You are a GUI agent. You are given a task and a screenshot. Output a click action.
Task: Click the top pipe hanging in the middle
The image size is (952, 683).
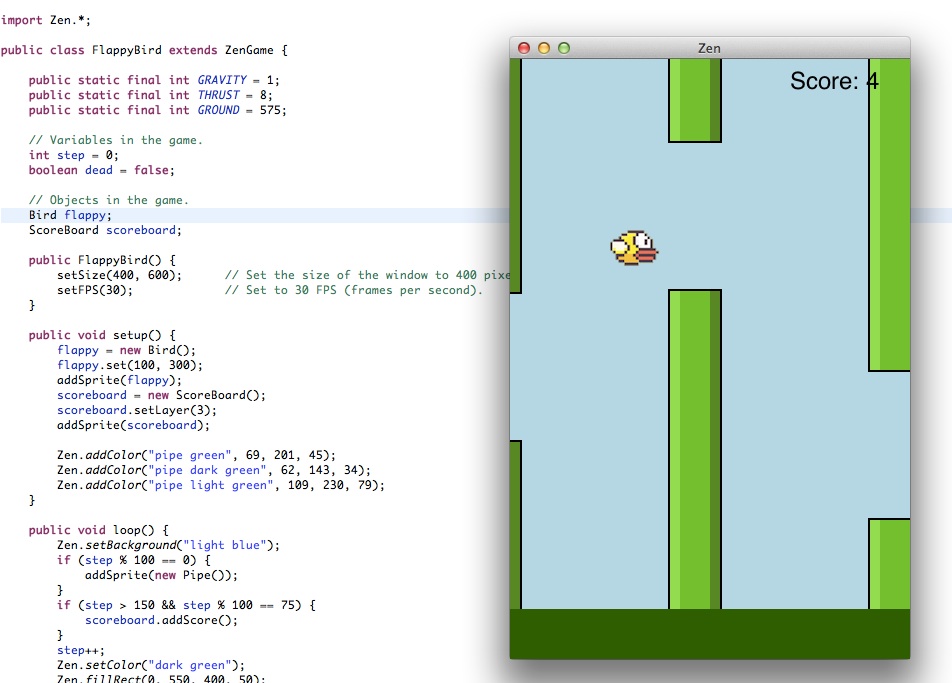695,101
